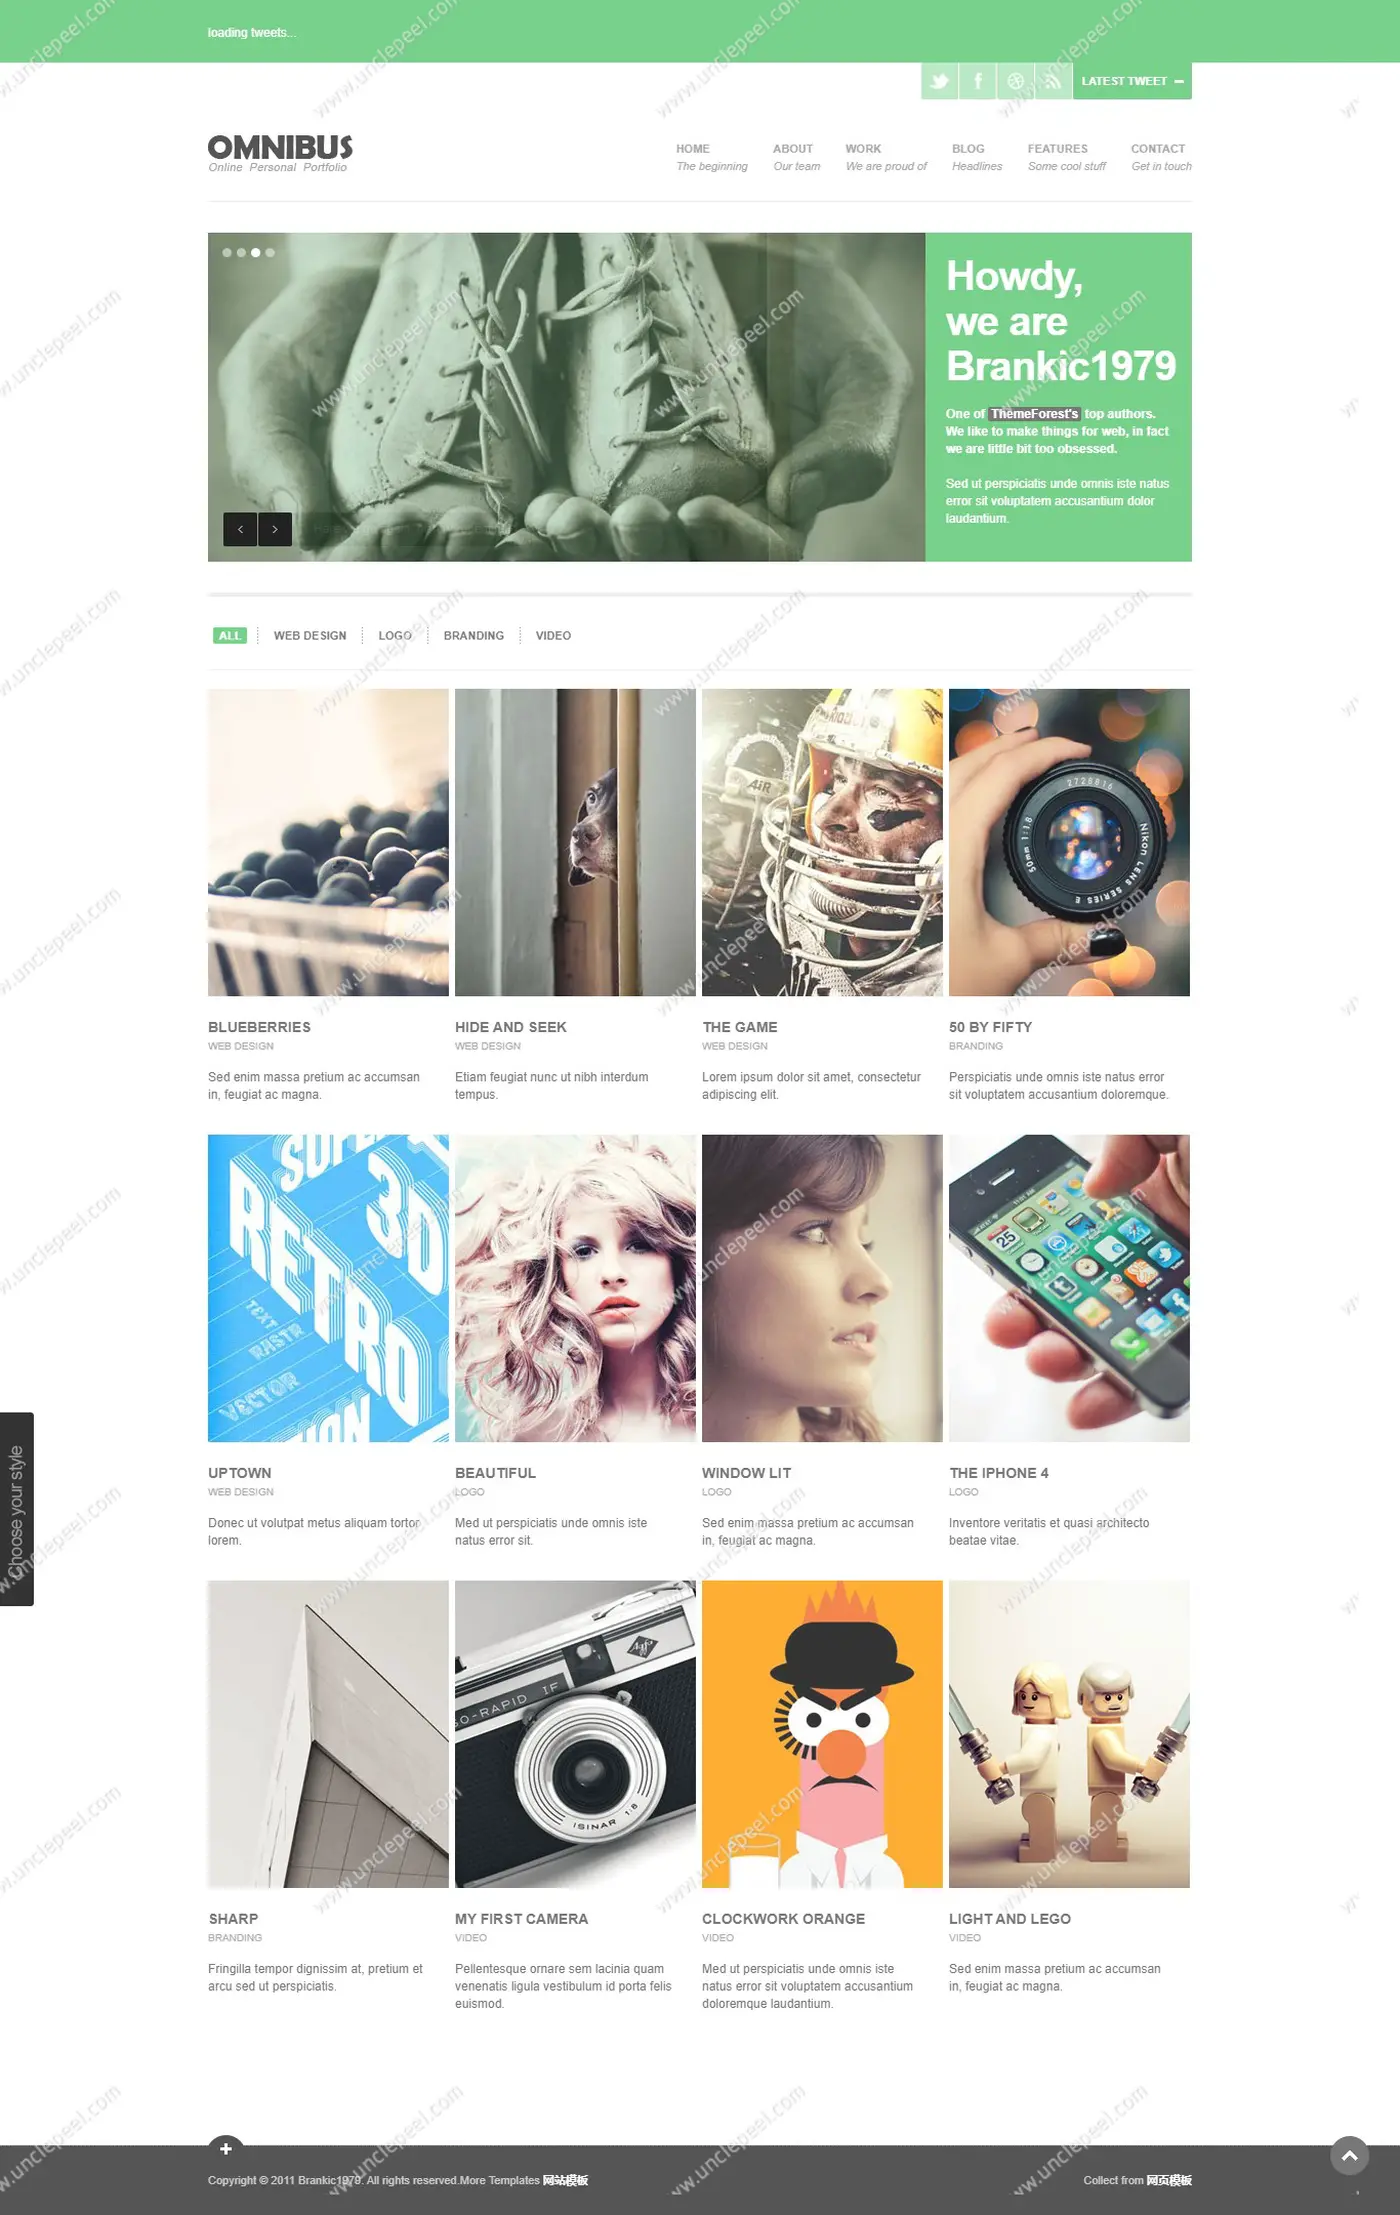Image resolution: width=1400 pixels, height=2215 pixels.
Task: Open the Clockwork Orange project title
Action: [x=783, y=1919]
